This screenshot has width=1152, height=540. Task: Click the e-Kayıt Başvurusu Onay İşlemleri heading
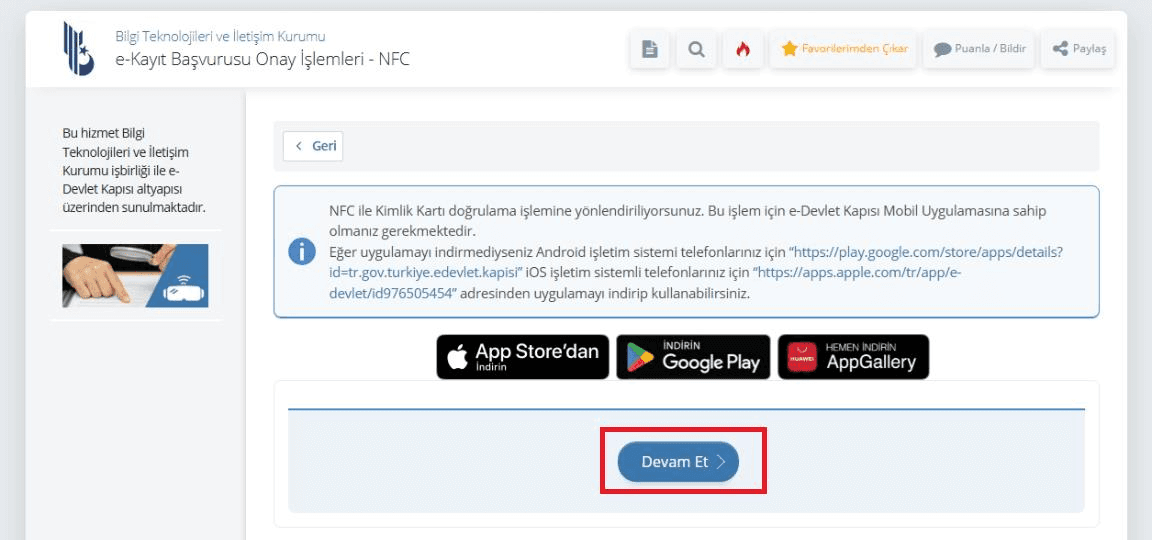262,60
